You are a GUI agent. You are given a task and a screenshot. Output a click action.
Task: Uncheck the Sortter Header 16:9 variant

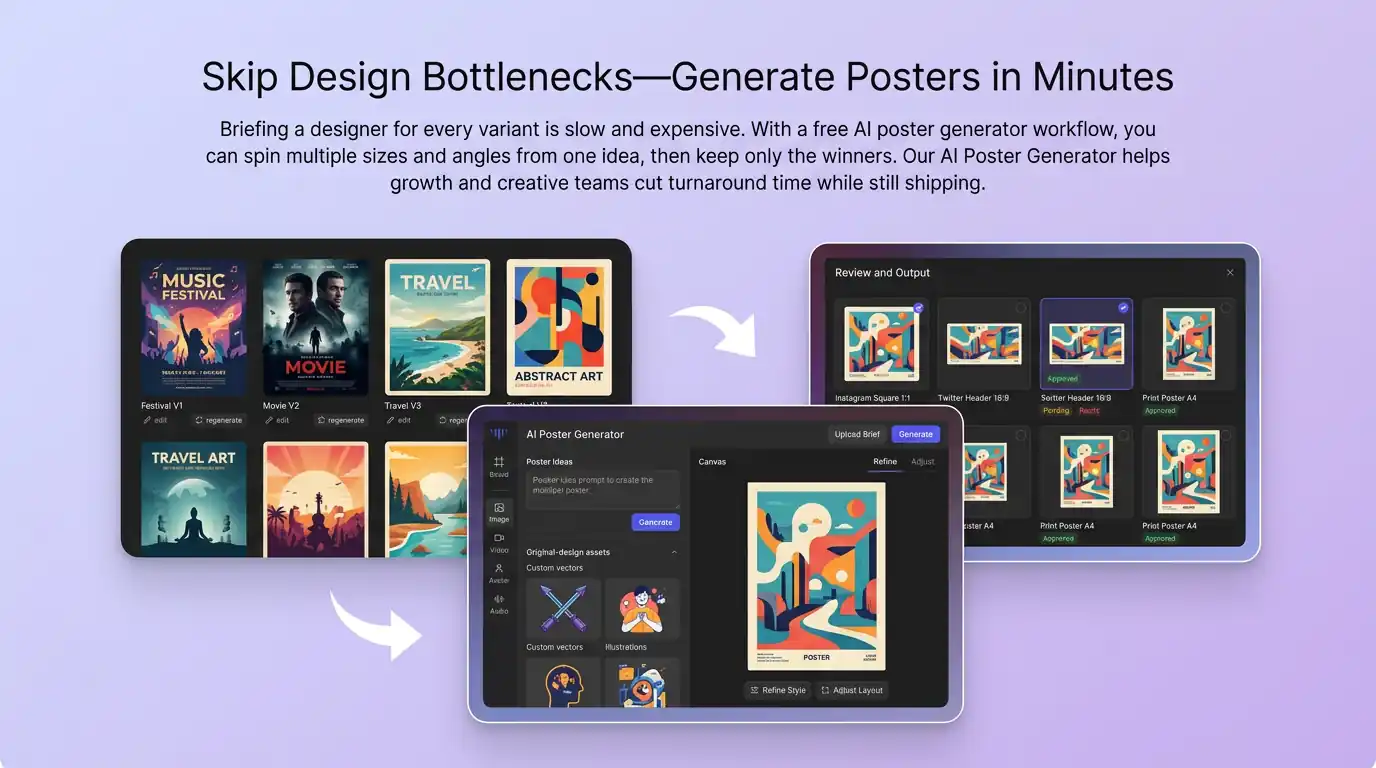coord(1122,308)
